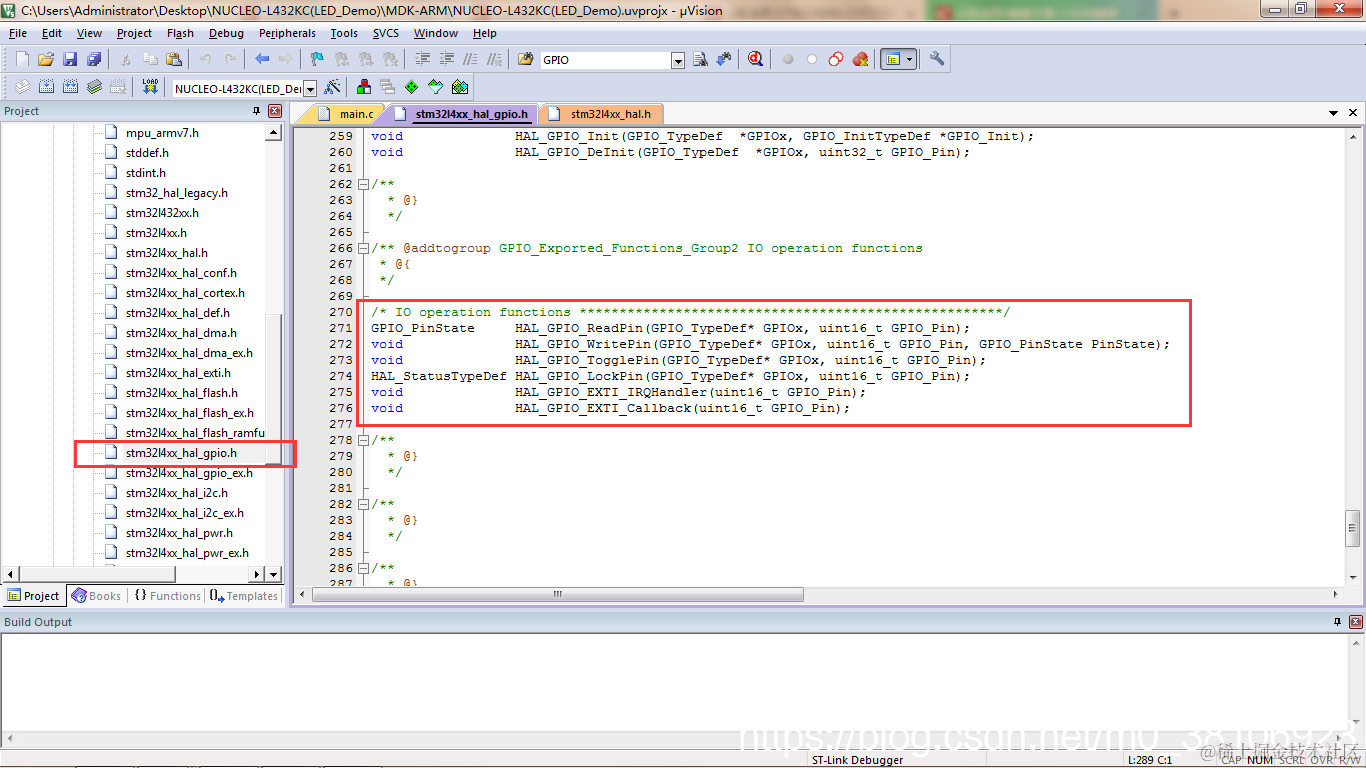Click the Download (LOAD) to flash icon
1366x768 pixels.
pos(150,87)
